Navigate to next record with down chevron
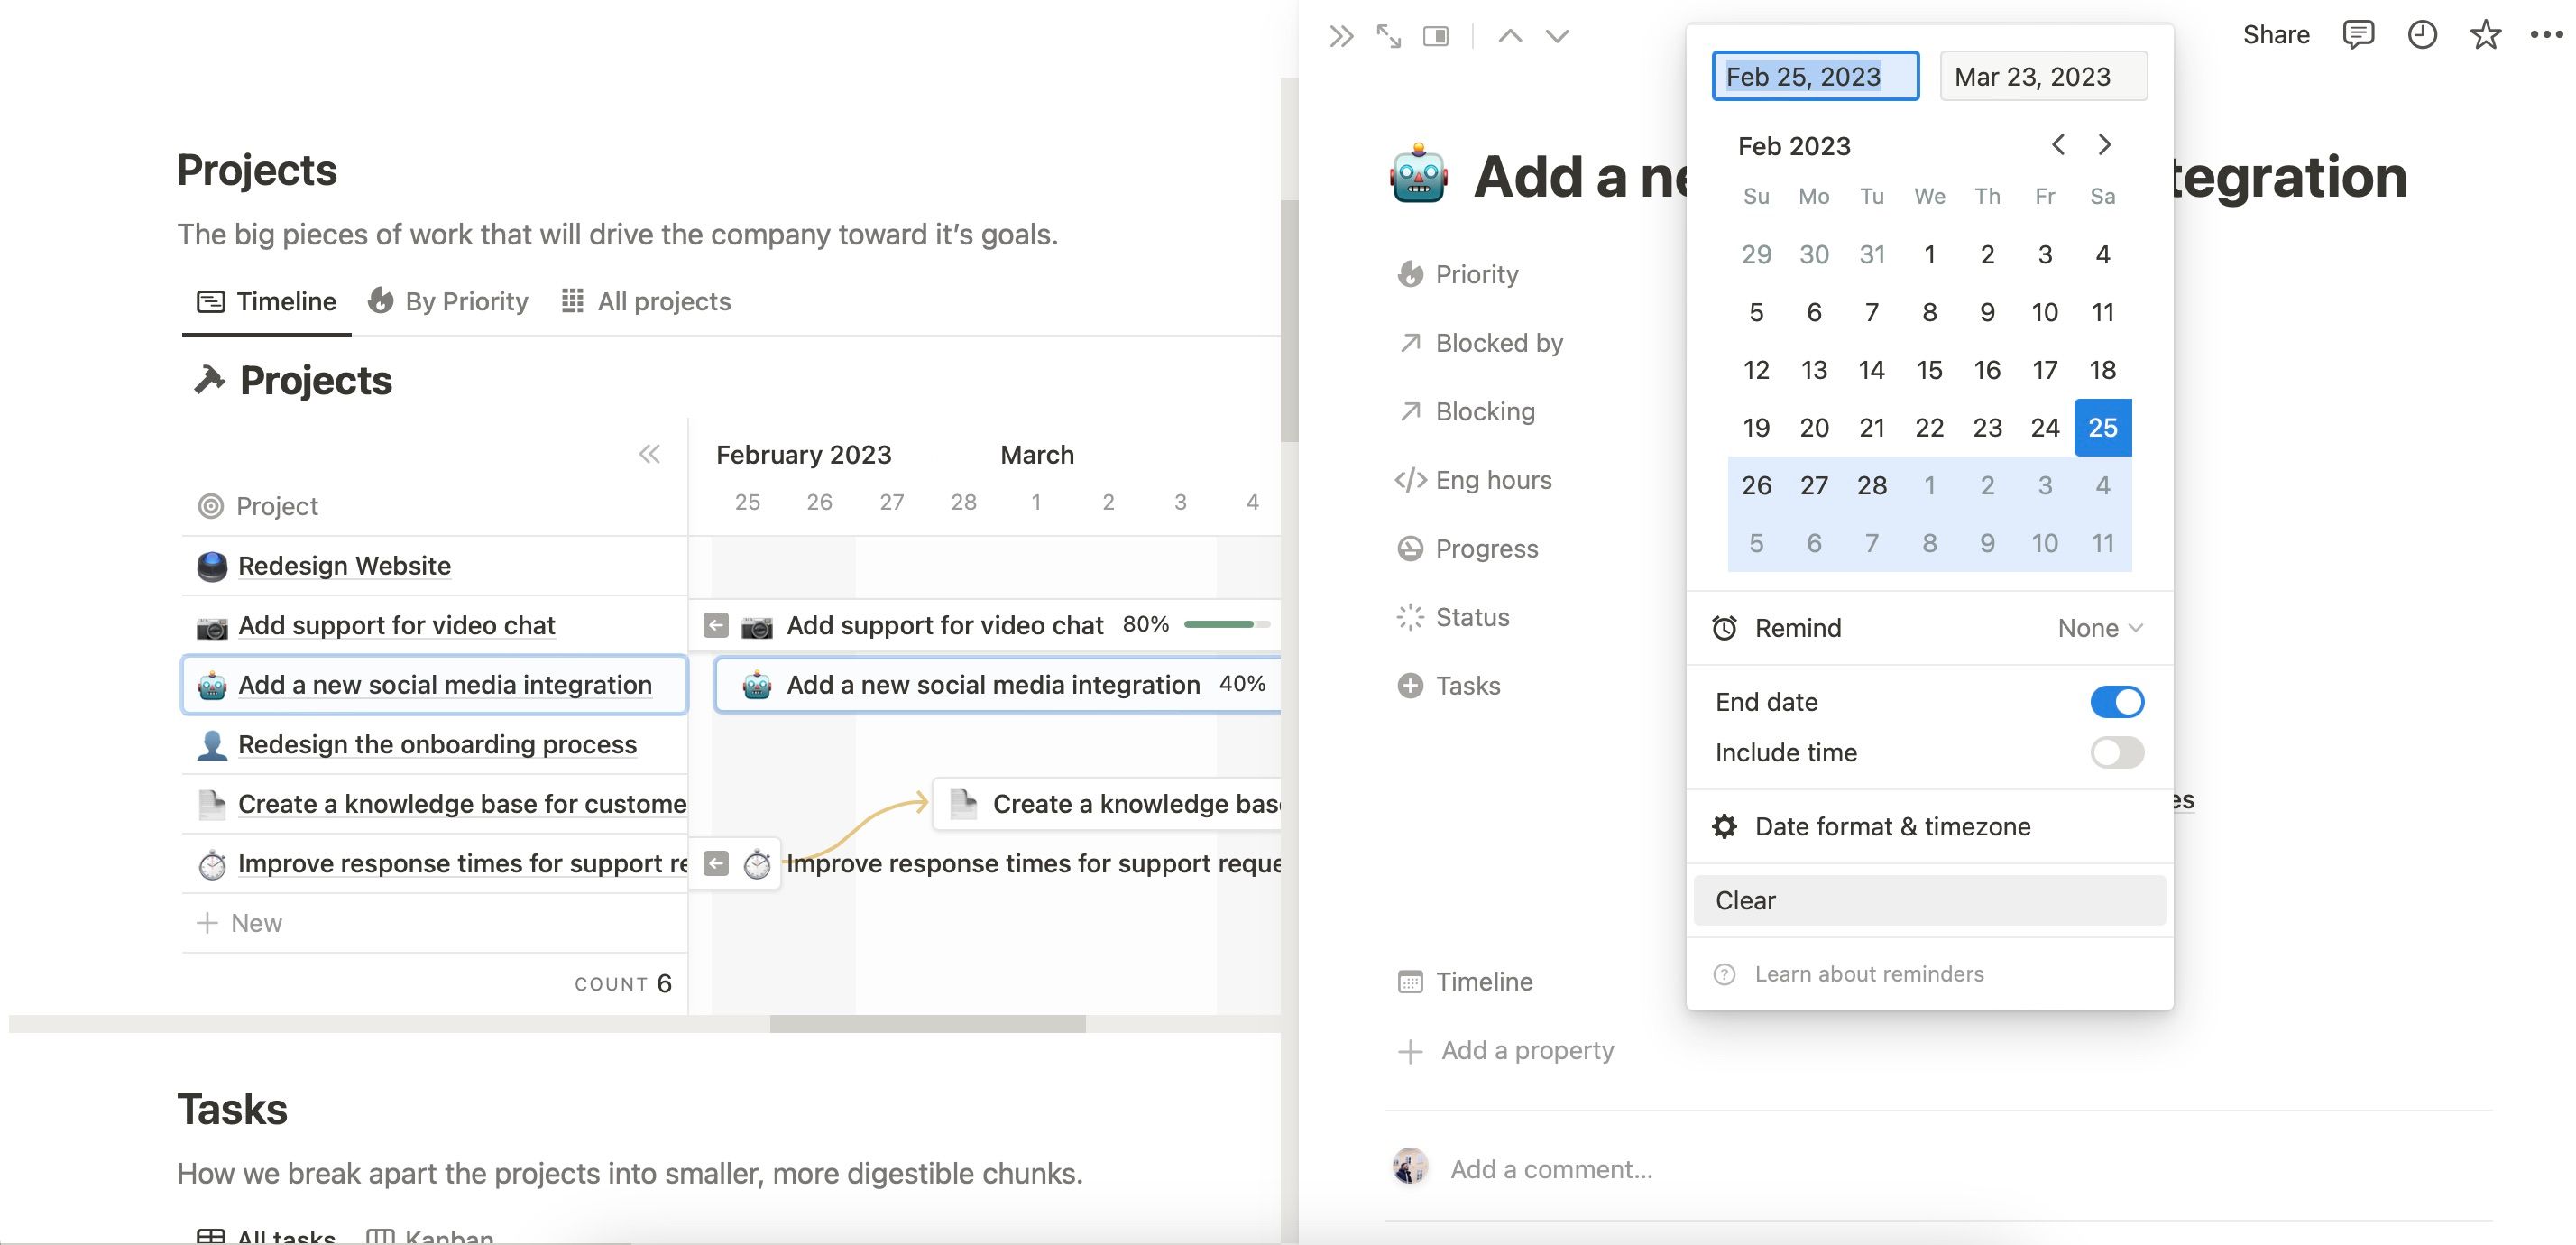The height and width of the screenshot is (1245, 2576). pos(1557,37)
